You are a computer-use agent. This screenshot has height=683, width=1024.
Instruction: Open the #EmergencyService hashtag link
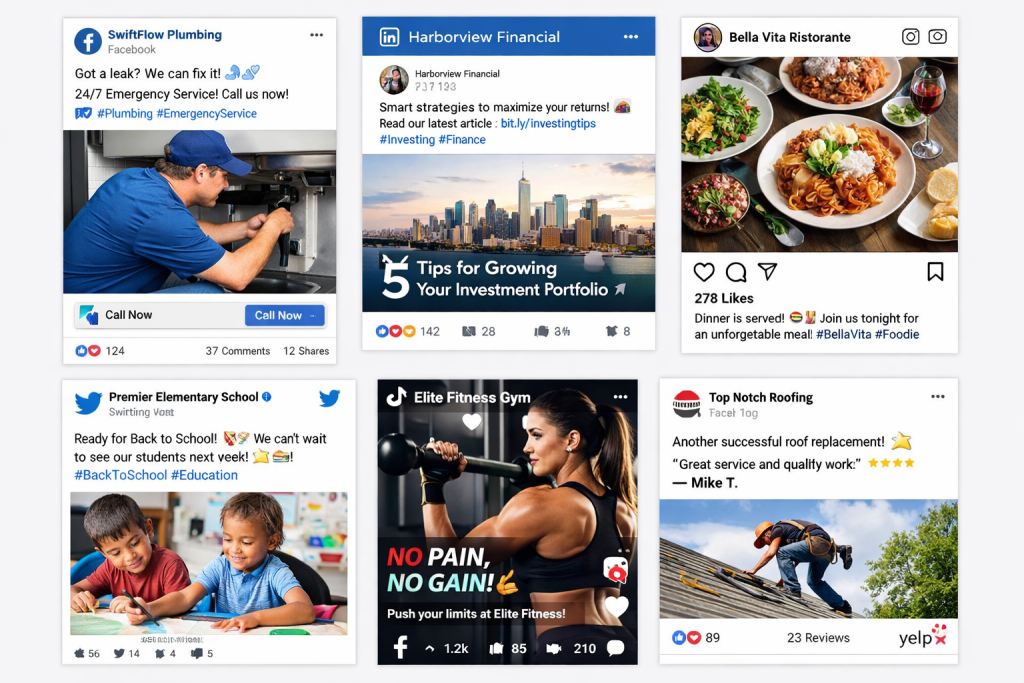tap(206, 114)
